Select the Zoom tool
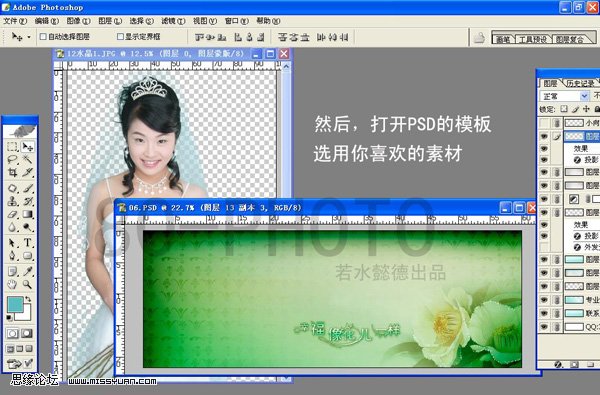The image size is (600, 395). 27,284
